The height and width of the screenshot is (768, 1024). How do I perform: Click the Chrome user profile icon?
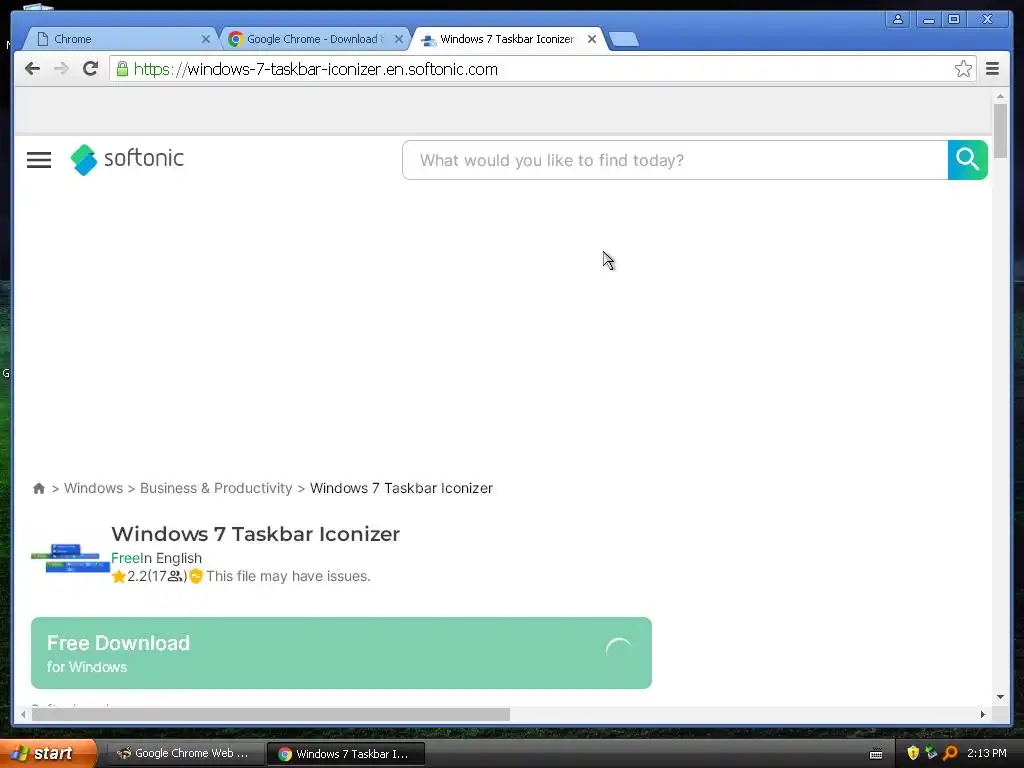point(898,19)
